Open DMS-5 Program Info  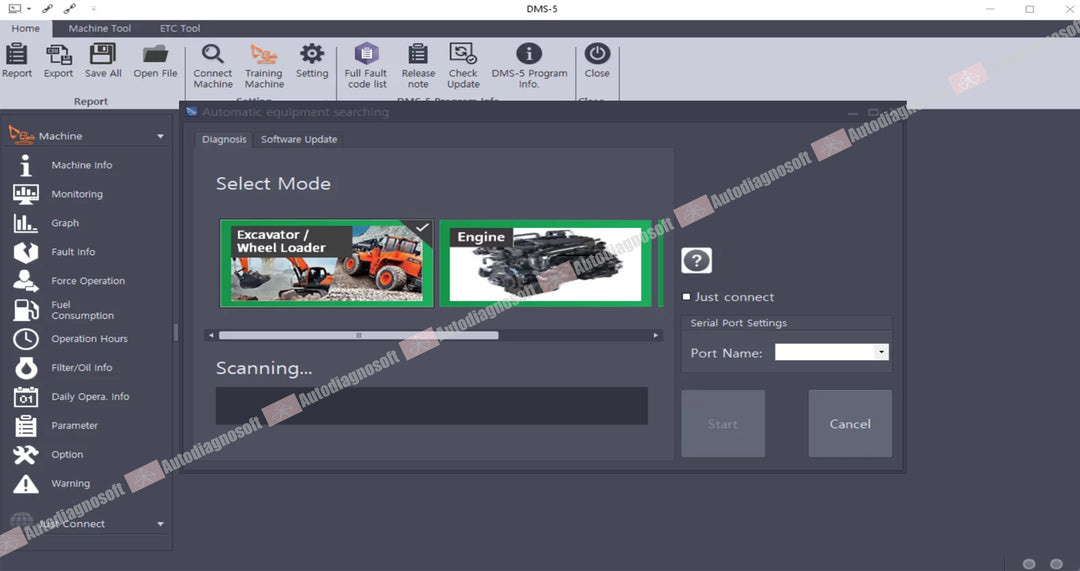pos(529,66)
